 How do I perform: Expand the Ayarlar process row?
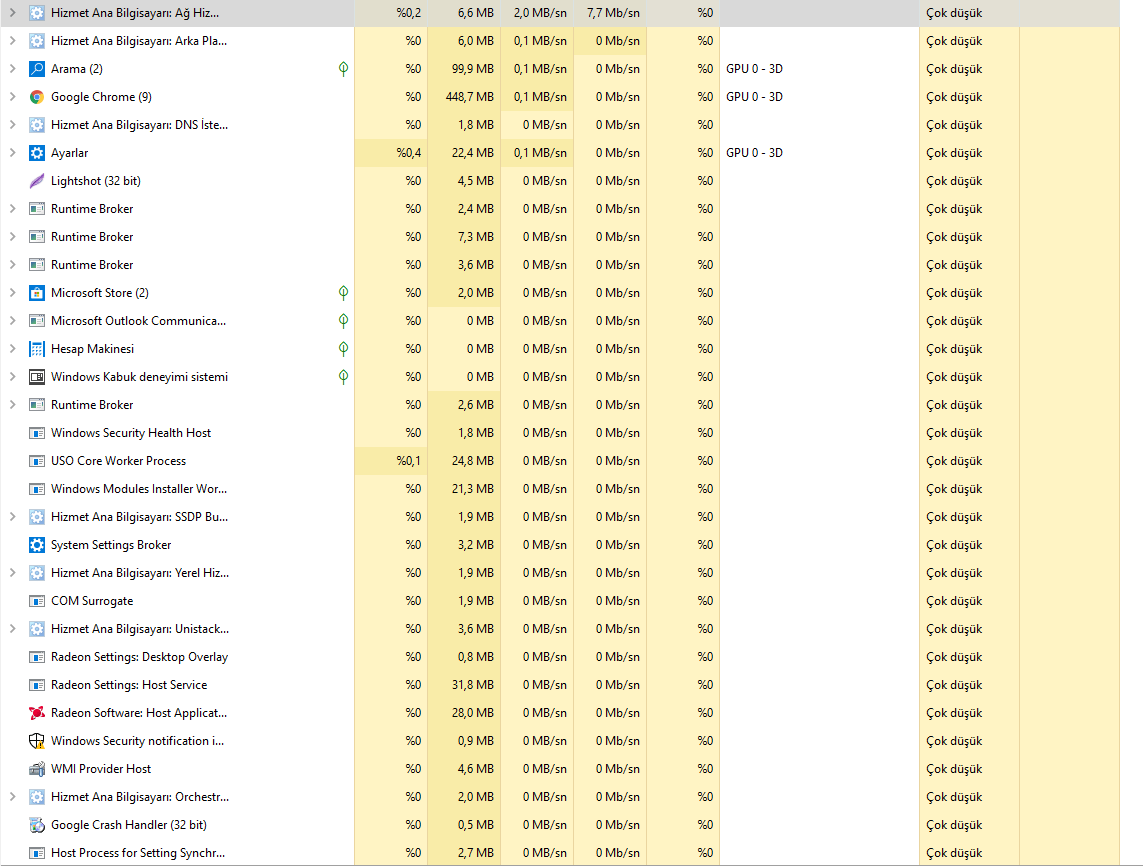click(12, 153)
